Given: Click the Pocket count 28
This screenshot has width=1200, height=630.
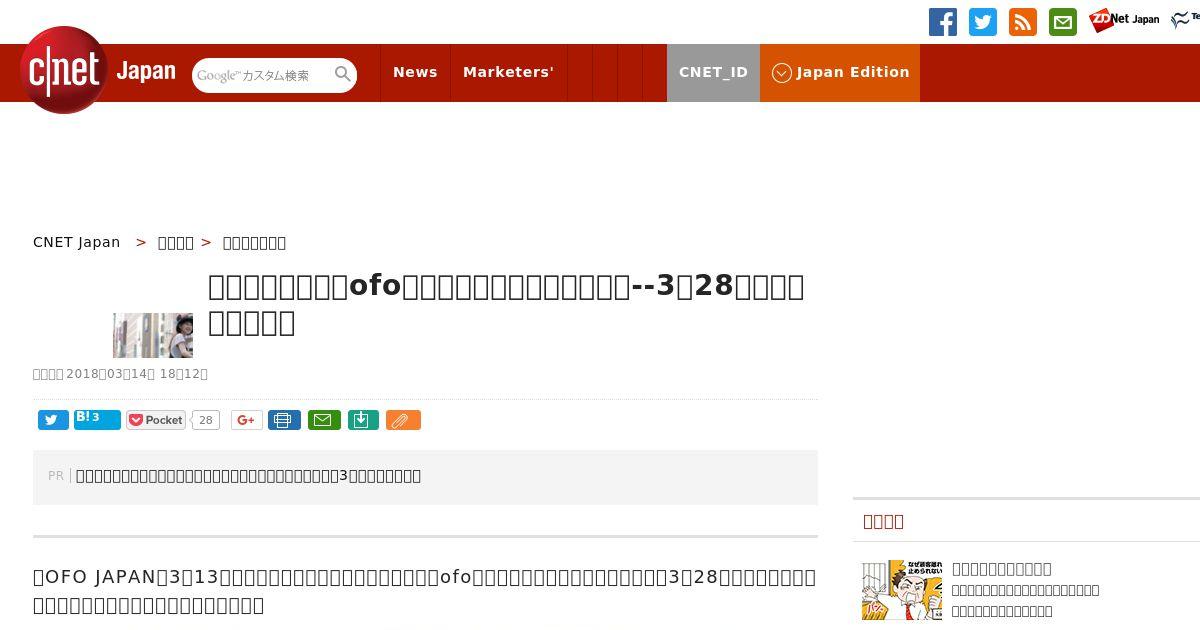Looking at the screenshot, I should 206,420.
